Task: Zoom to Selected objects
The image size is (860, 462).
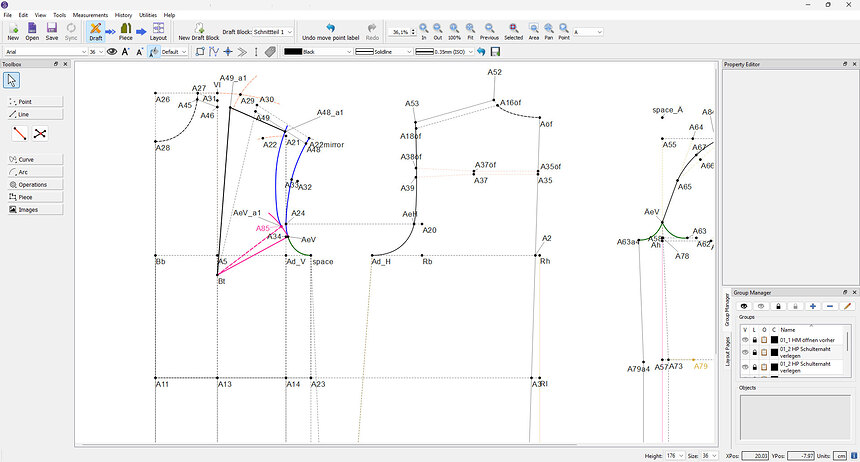Action: click(x=513, y=31)
